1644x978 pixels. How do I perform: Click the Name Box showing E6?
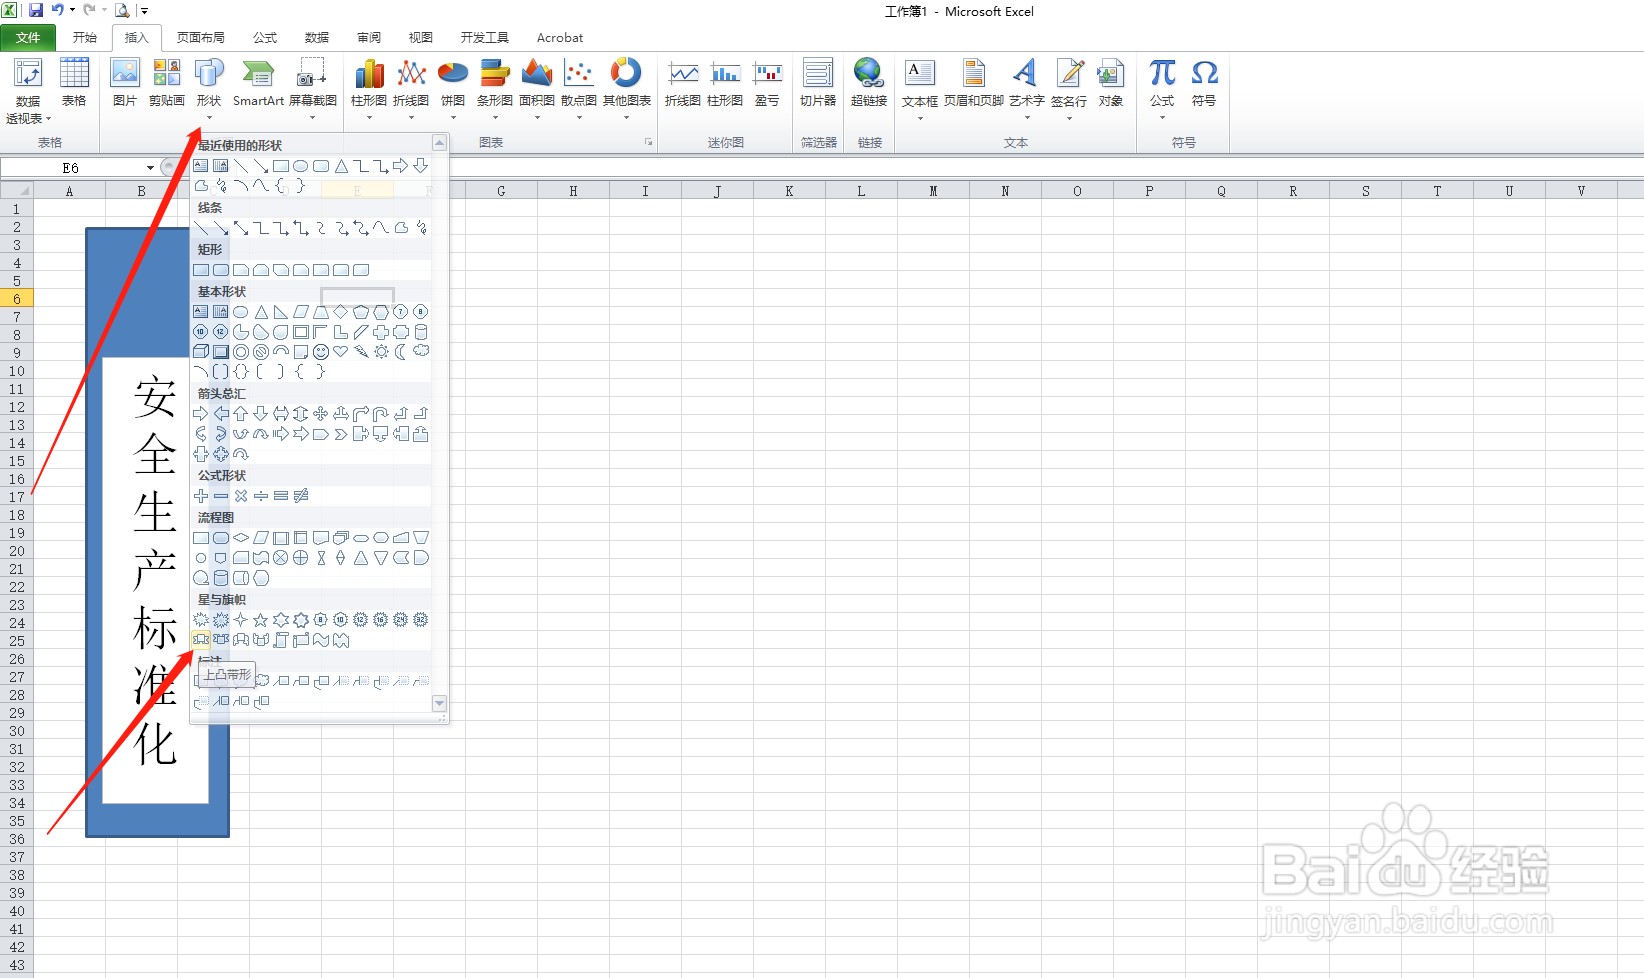click(71, 168)
